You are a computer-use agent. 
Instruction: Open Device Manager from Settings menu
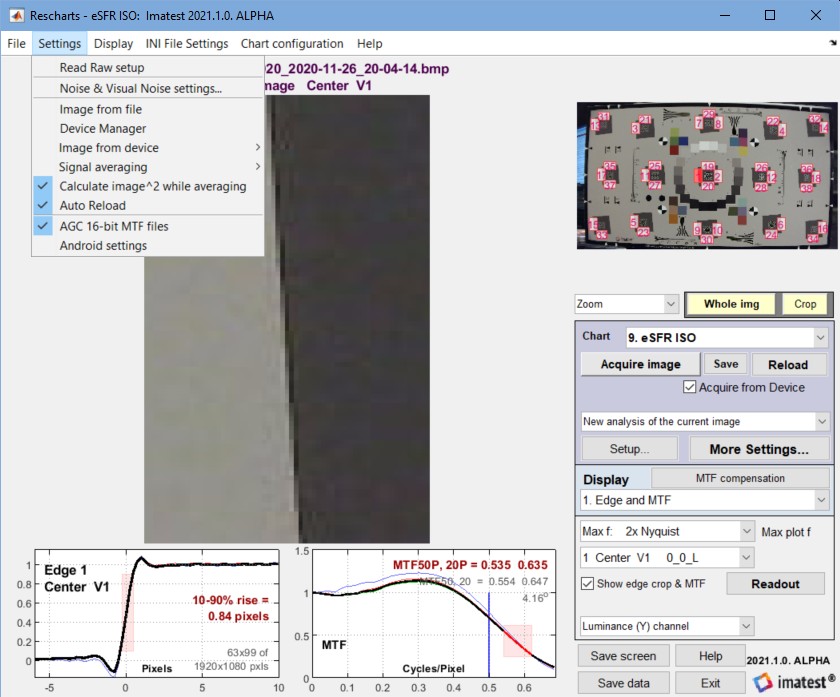pos(148,129)
